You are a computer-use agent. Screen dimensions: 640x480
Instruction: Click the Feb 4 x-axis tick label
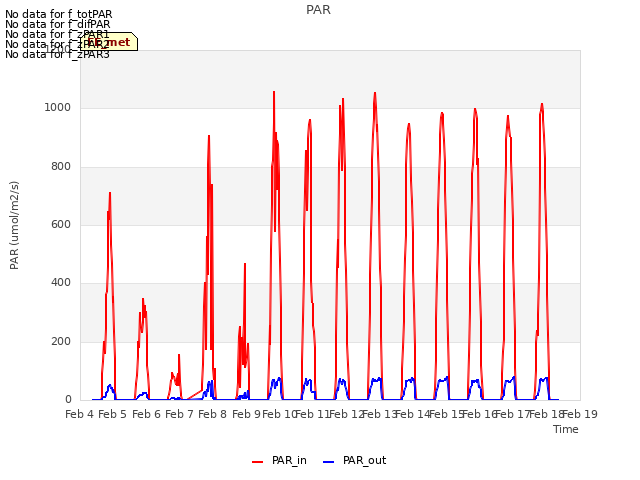click(80, 414)
